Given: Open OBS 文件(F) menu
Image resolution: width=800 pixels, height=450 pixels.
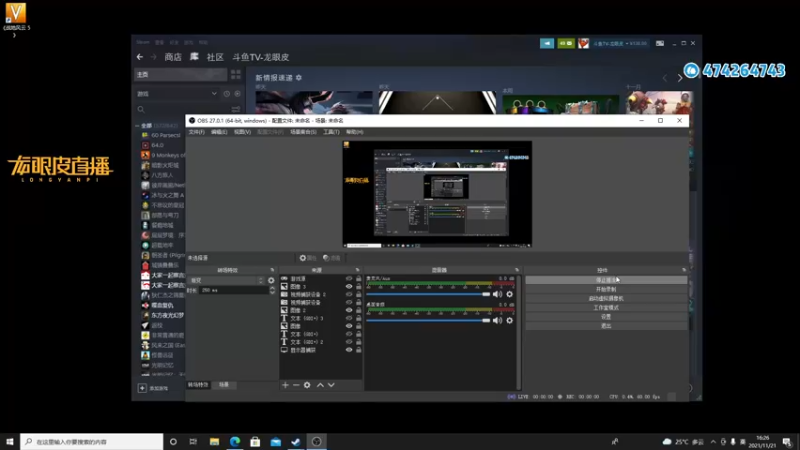Looking at the screenshot, I should 196,132.
